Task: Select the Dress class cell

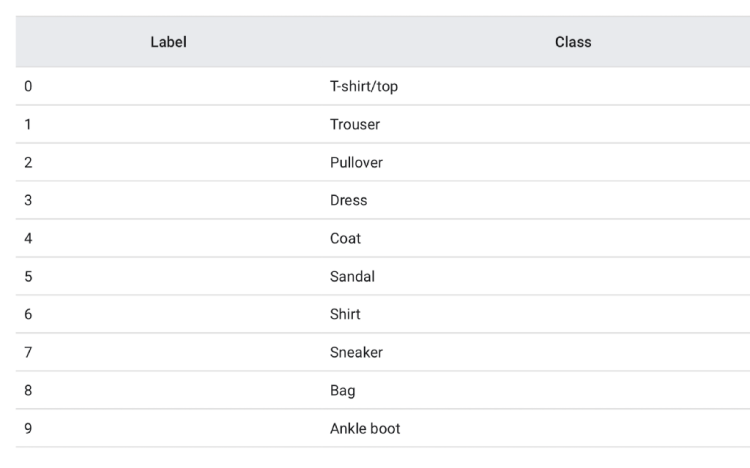Action: 348,200
